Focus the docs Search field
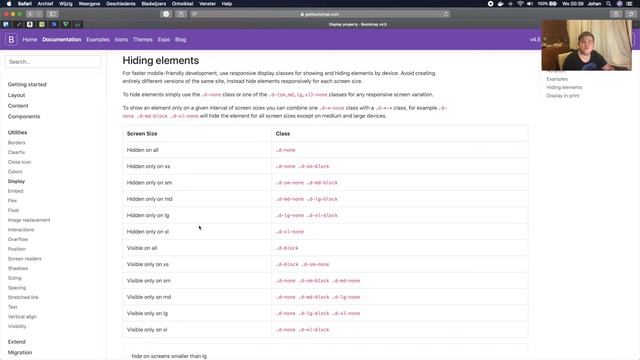640x360 pixels. (53, 62)
